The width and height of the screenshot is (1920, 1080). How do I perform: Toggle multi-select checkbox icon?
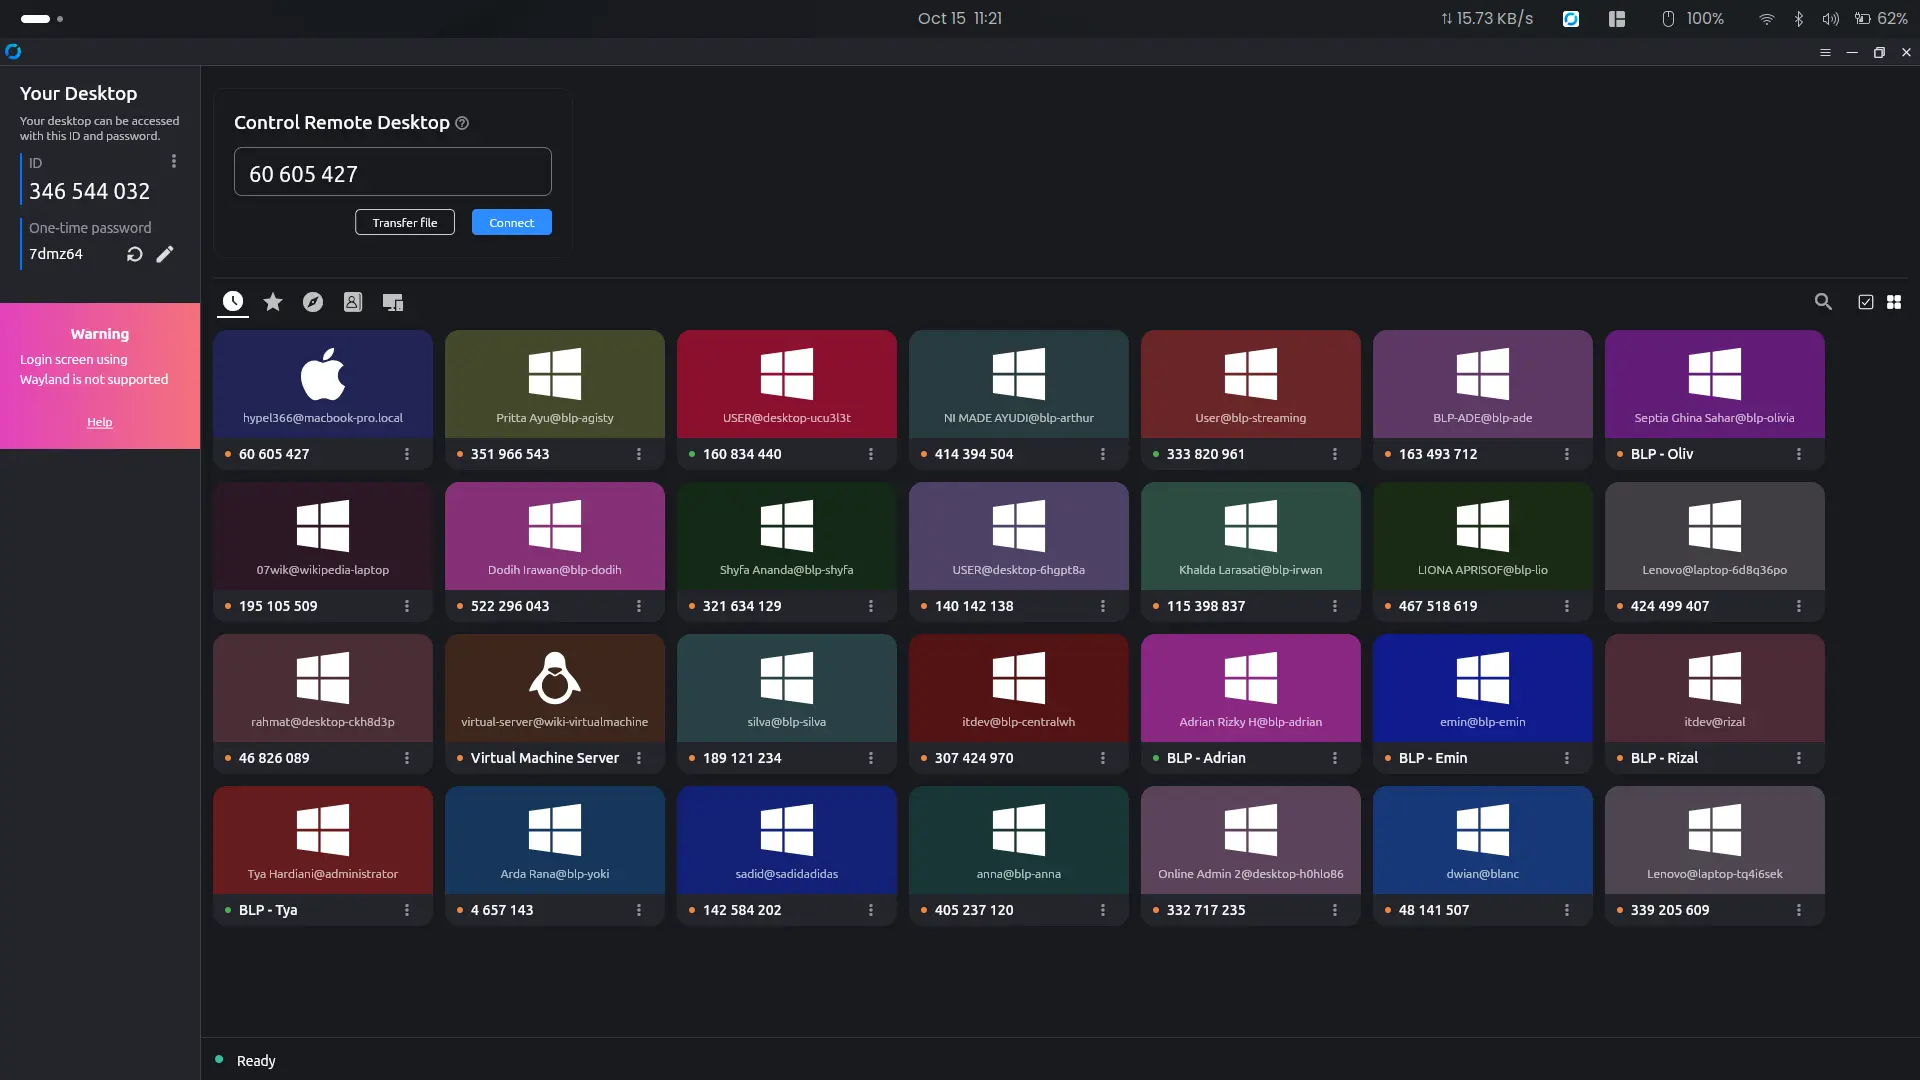[x=1865, y=302]
